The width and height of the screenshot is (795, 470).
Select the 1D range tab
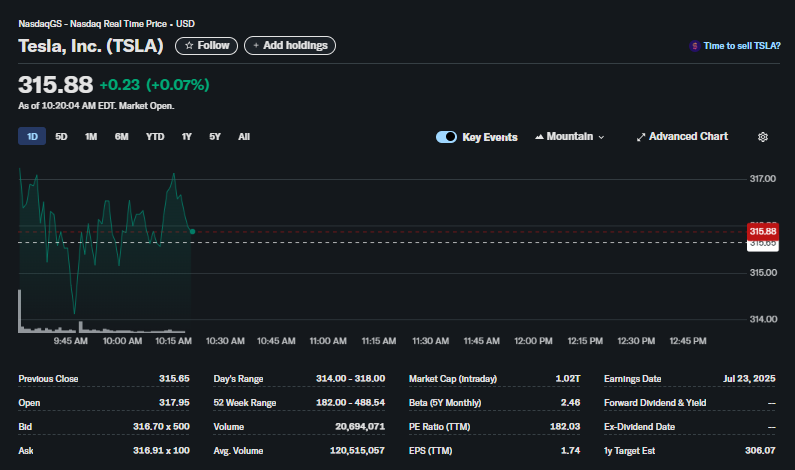click(x=32, y=136)
